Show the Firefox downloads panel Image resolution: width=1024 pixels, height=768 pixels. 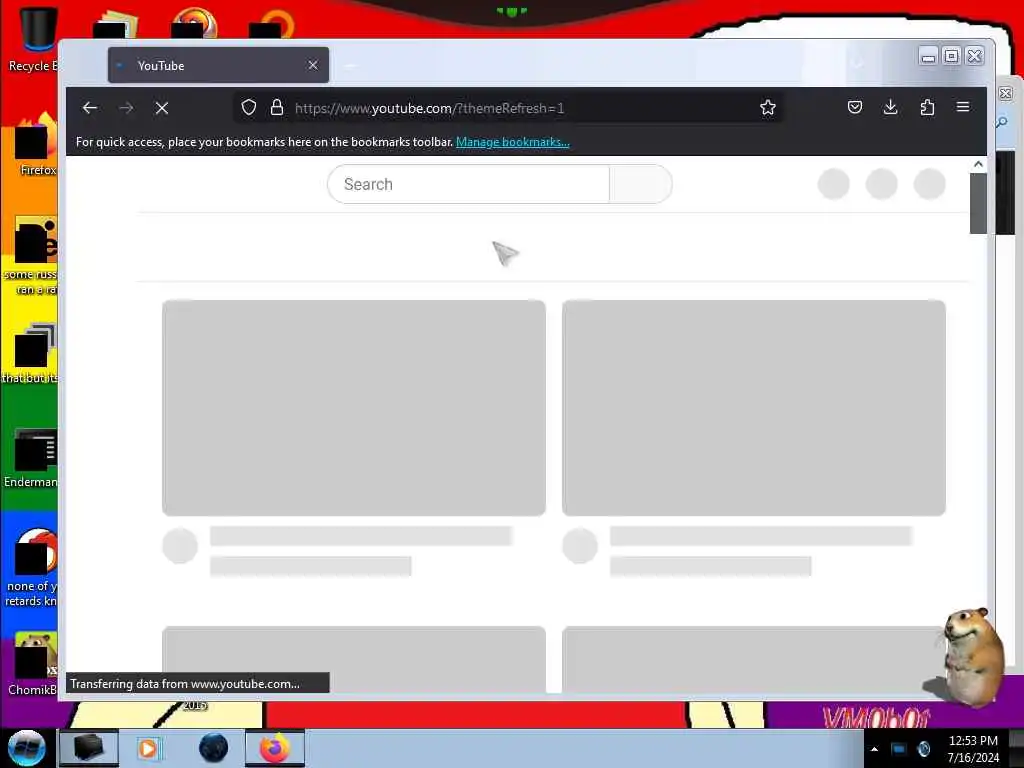coord(891,107)
